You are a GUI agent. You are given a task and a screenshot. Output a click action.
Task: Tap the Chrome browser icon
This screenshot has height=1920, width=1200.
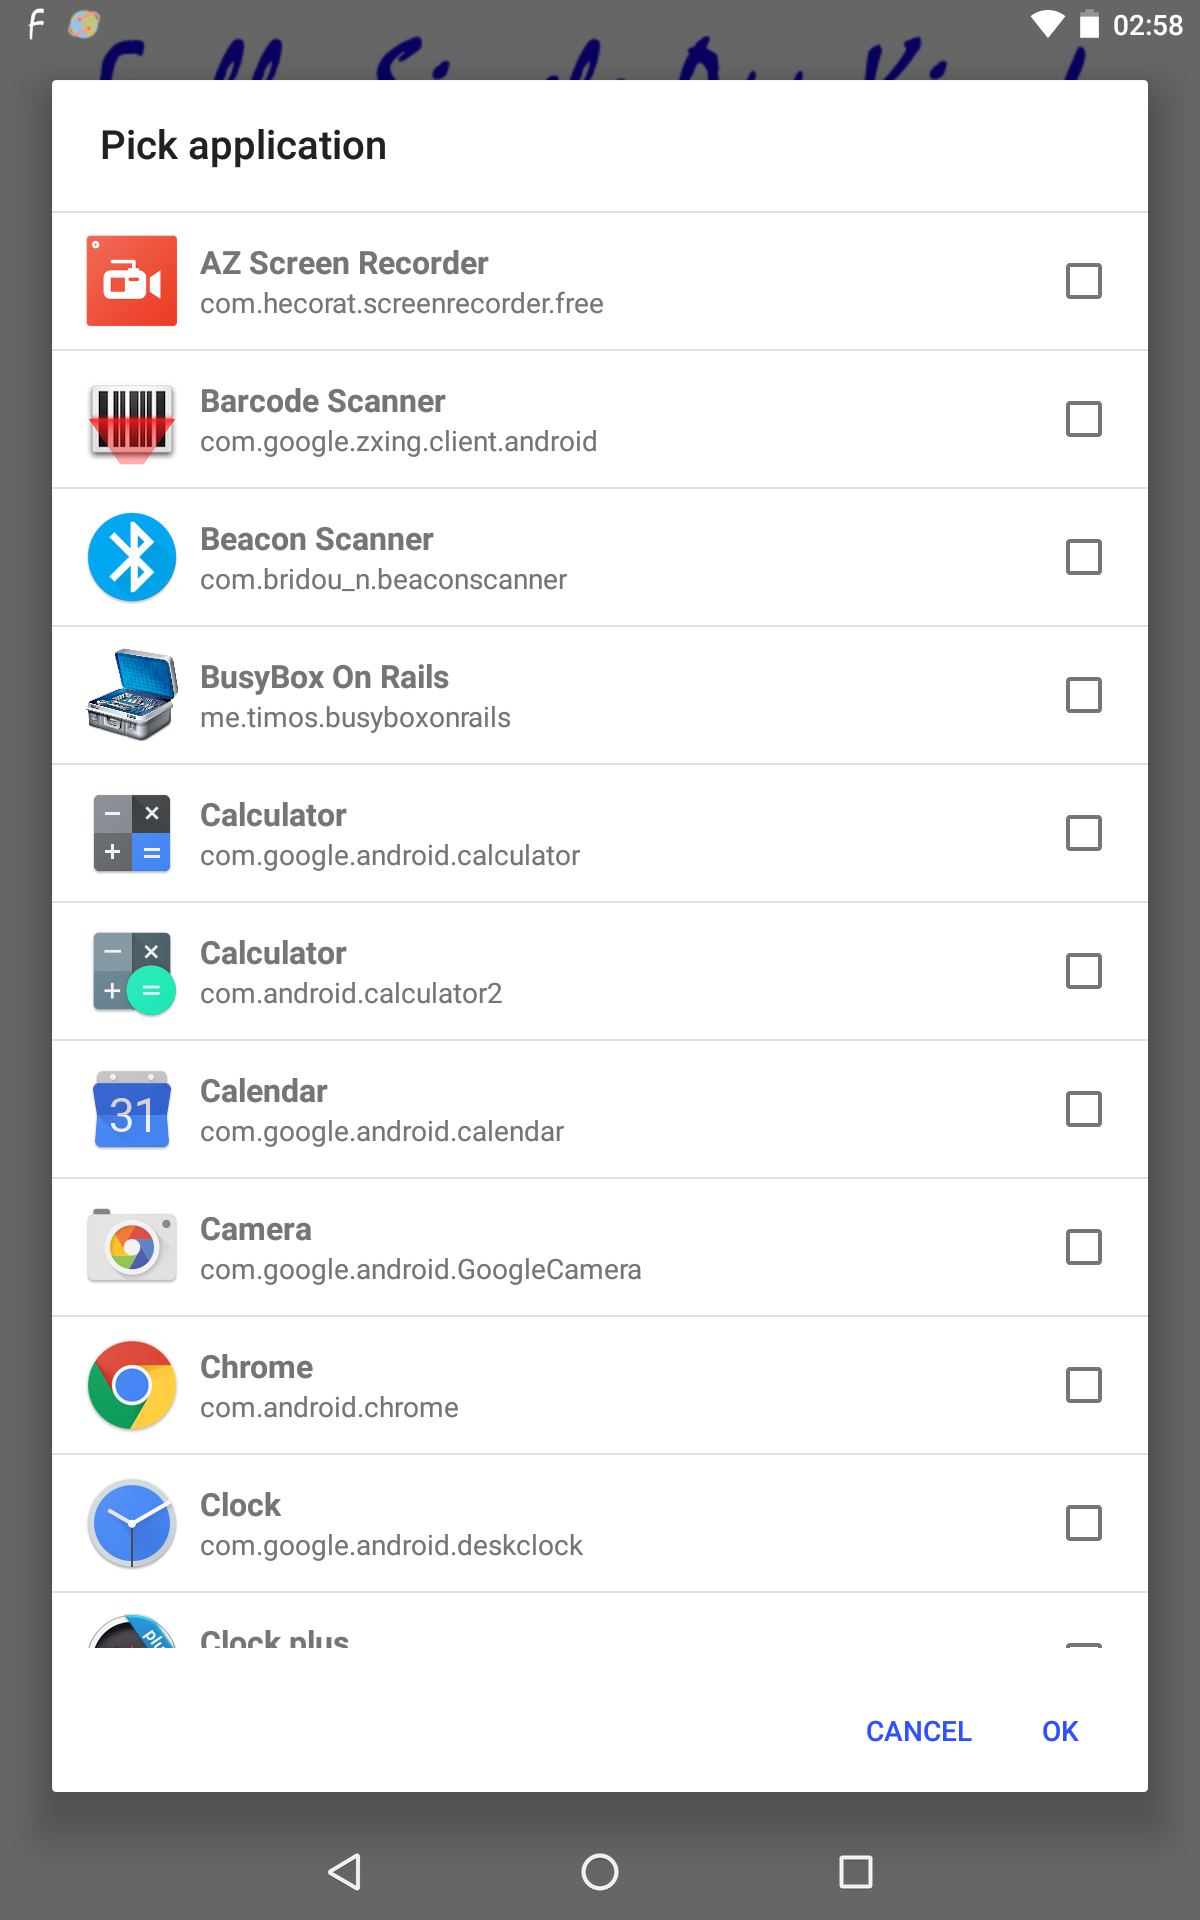pos(131,1385)
